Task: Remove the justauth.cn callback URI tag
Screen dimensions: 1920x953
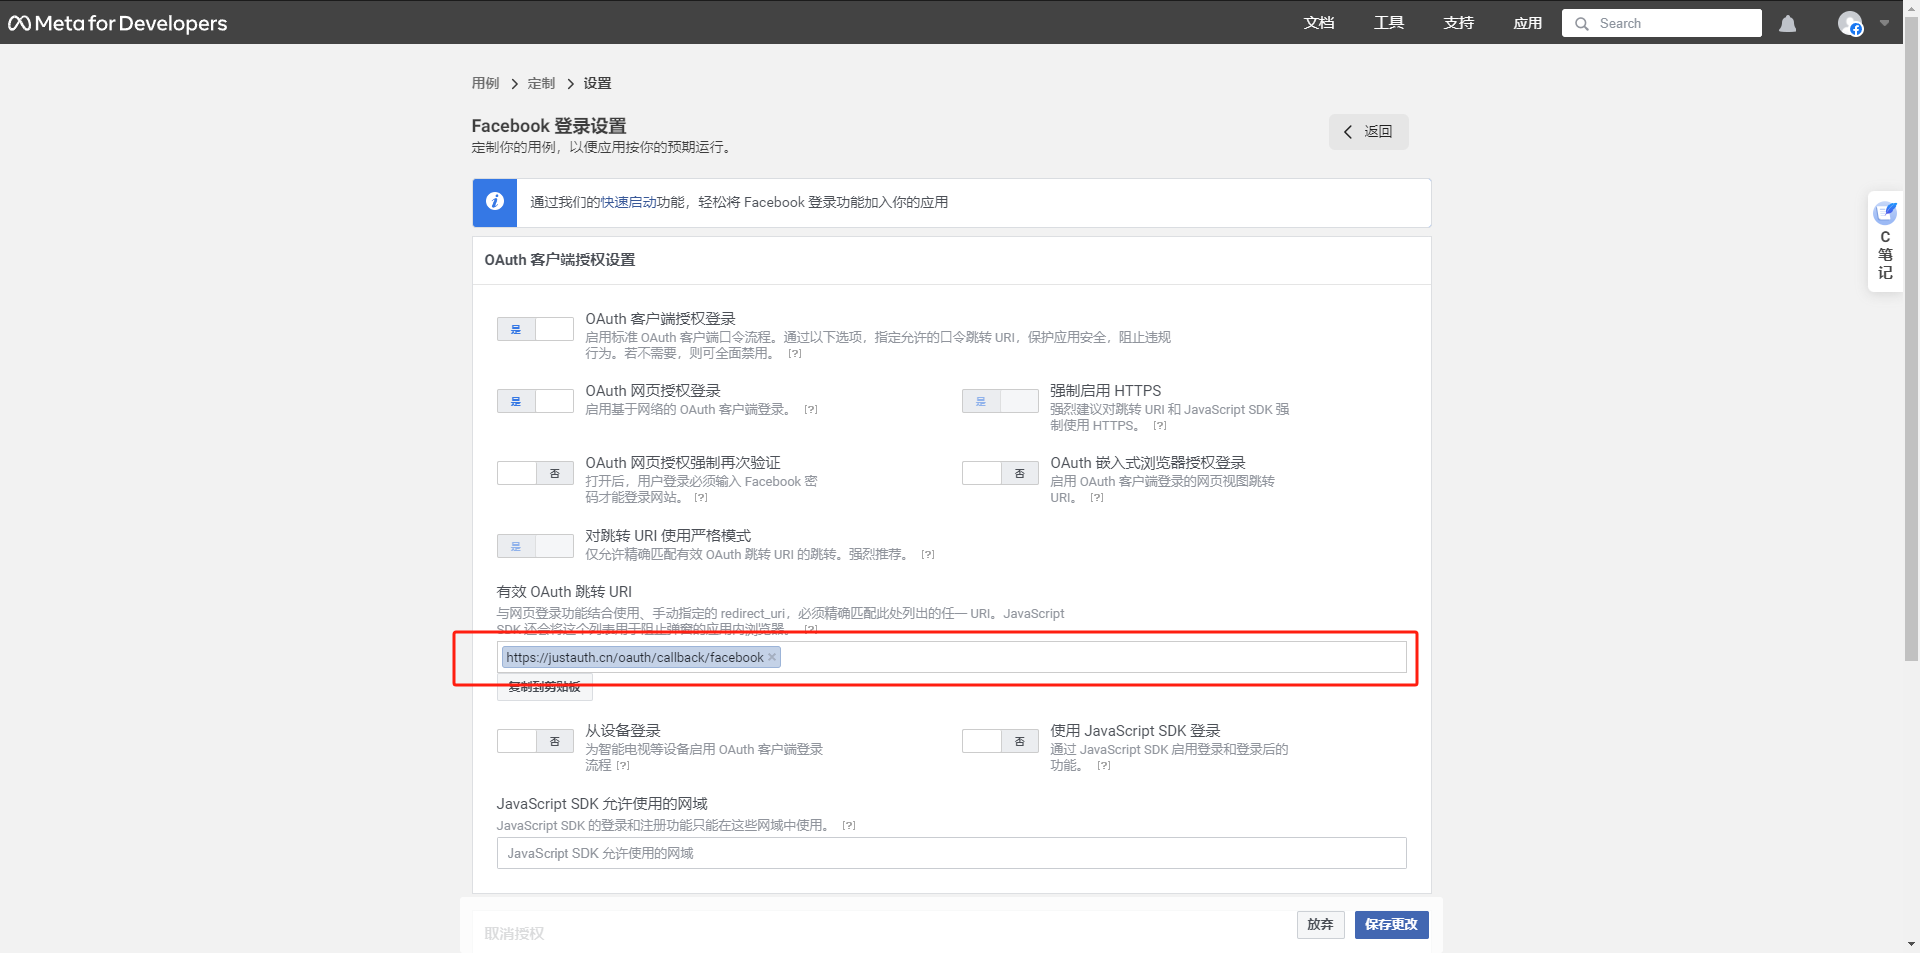Action: point(772,657)
